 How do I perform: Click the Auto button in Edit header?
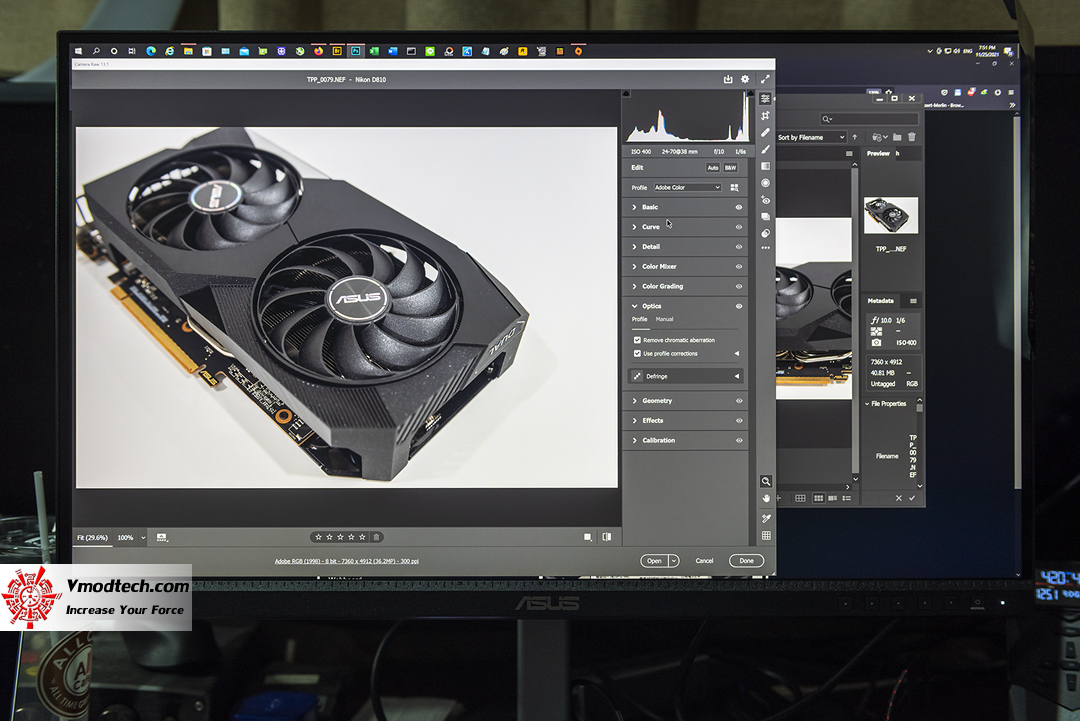click(x=713, y=167)
